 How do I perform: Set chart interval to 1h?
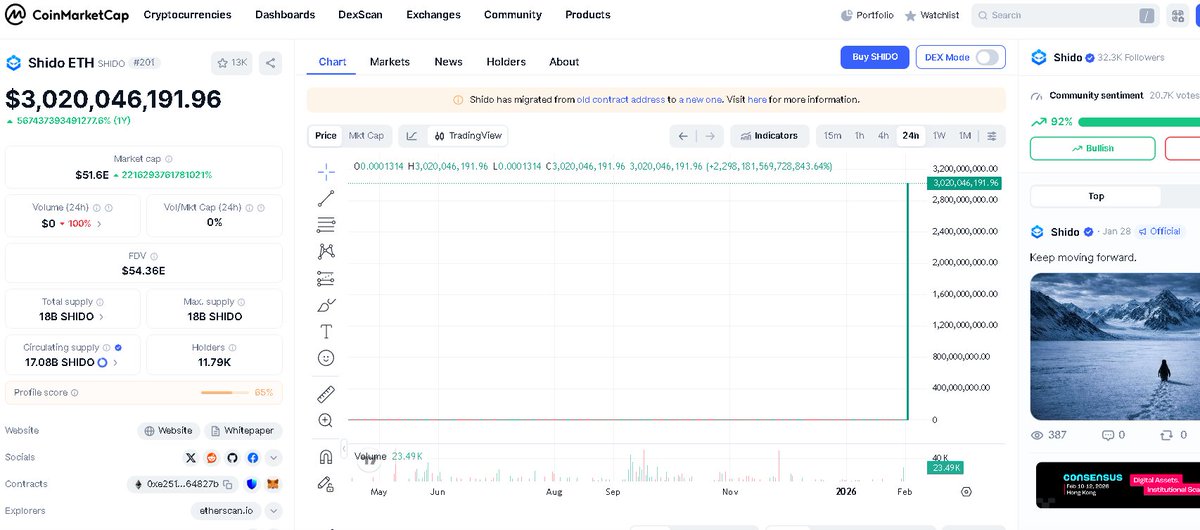859,136
